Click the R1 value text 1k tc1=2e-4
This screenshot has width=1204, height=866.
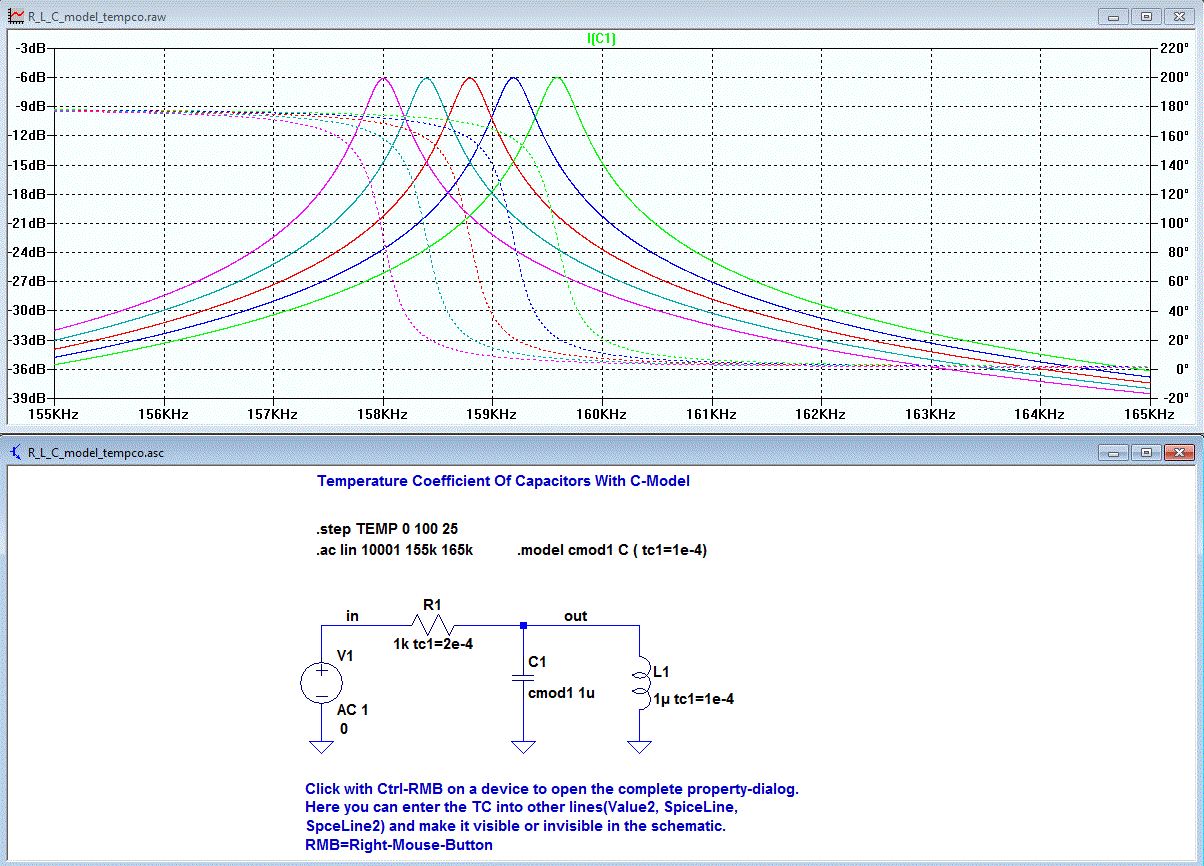[x=433, y=644]
